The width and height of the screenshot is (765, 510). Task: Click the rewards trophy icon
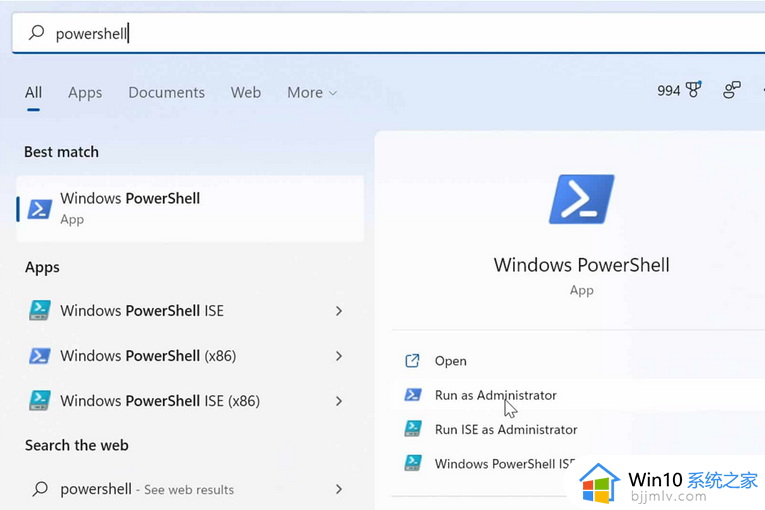pyautogui.click(x=693, y=89)
